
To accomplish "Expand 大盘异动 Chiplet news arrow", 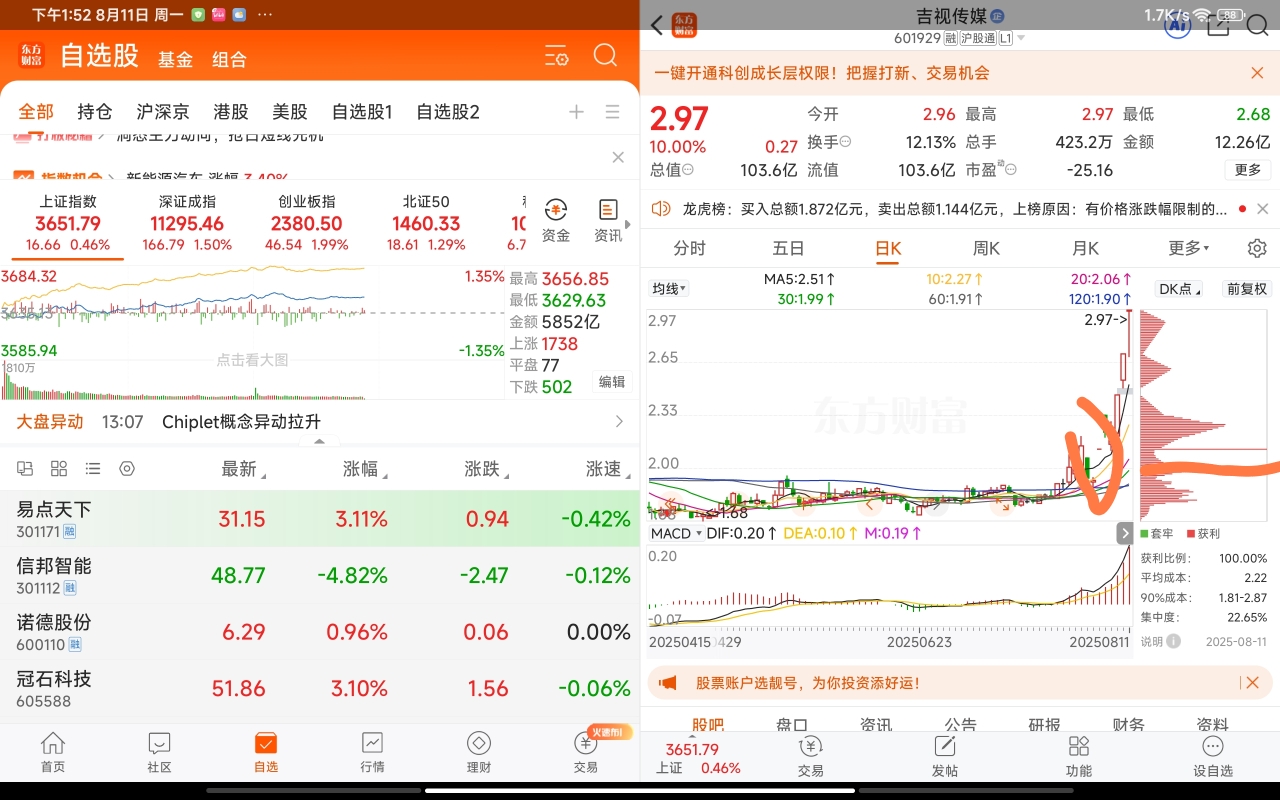I will tap(619, 422).
